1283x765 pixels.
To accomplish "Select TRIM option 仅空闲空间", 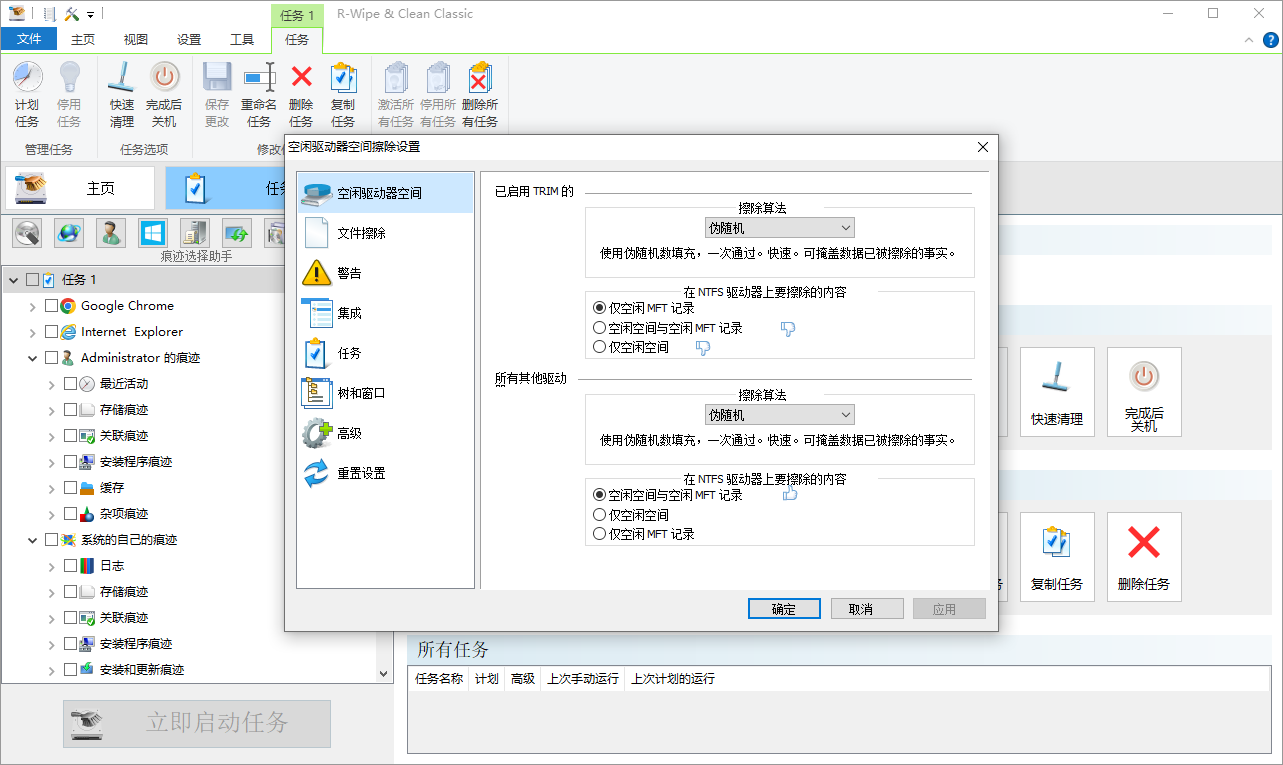I will click(x=631, y=347).
